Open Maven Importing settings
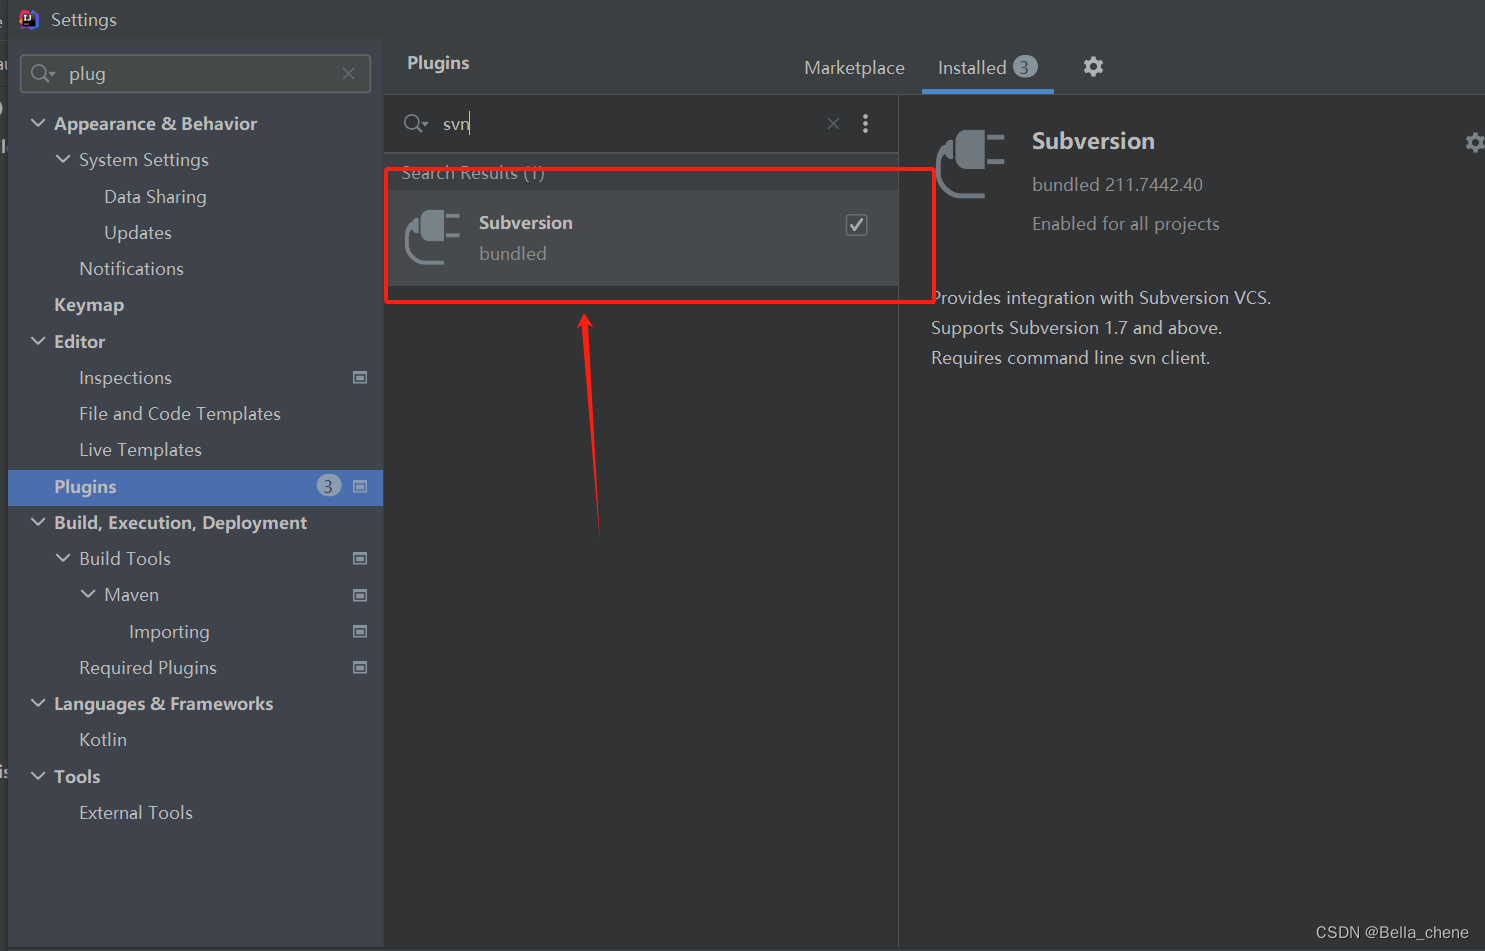1485x951 pixels. pos(169,632)
